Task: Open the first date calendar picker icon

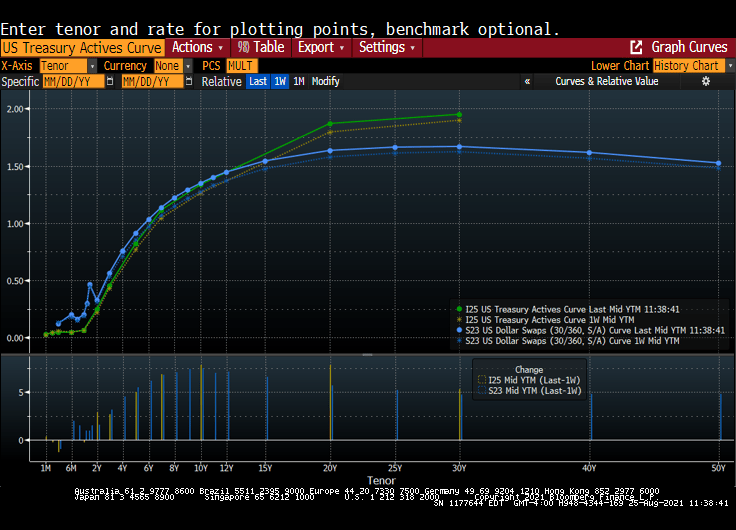Action: 109,82
